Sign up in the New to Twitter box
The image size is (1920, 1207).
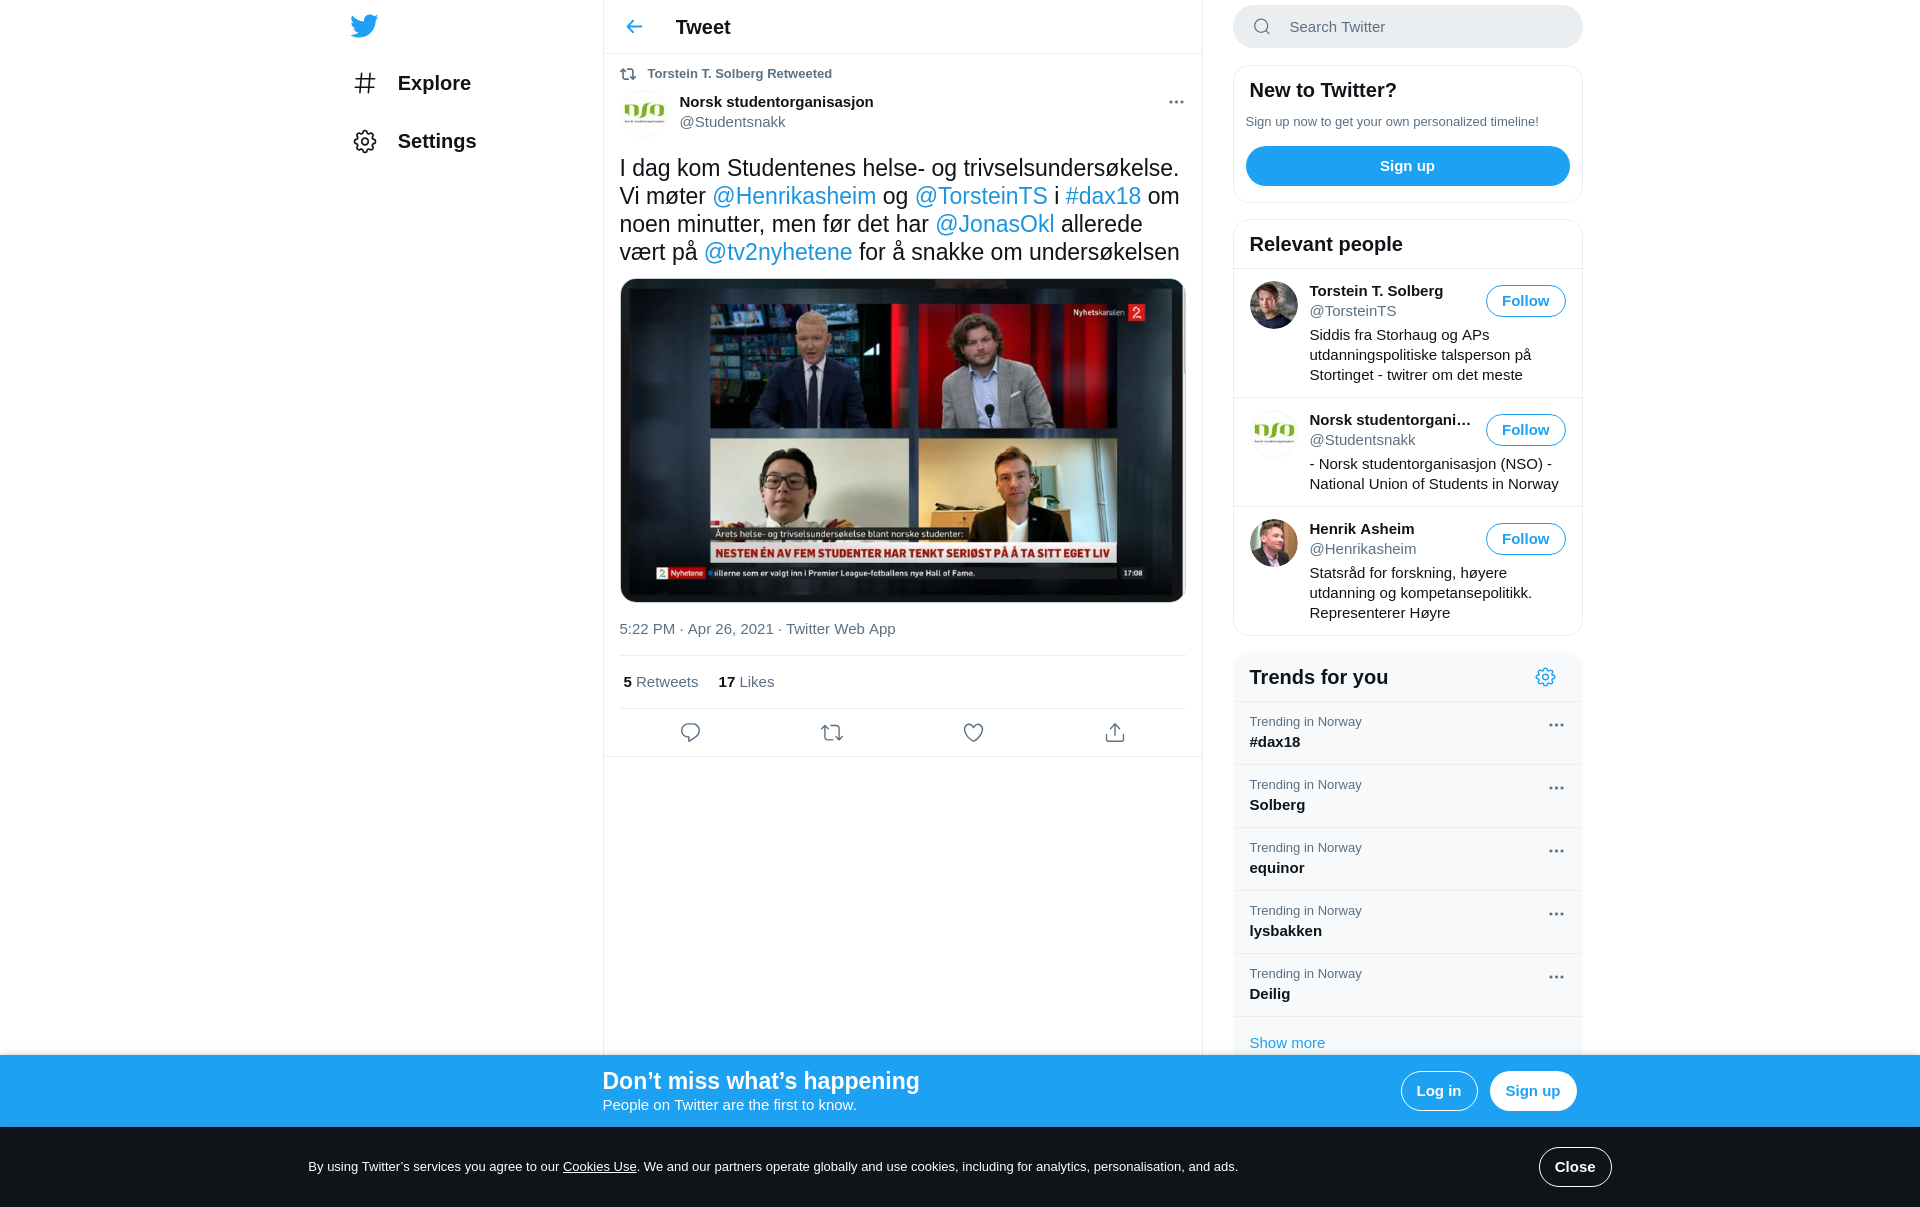tap(1408, 166)
